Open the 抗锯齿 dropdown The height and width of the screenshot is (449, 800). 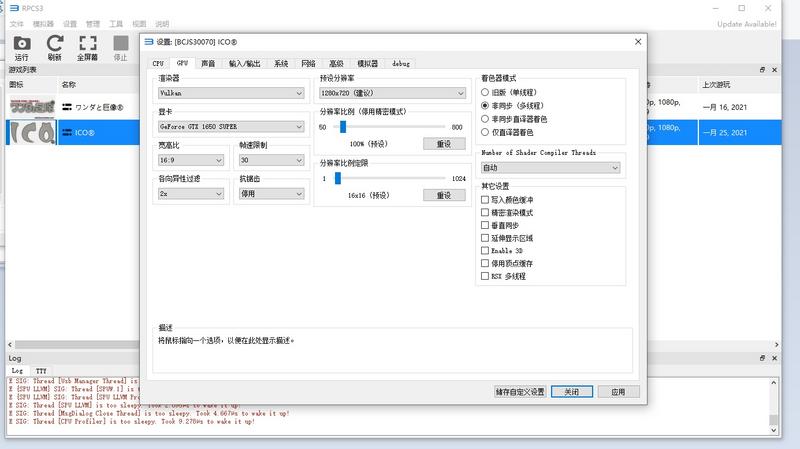click(x=271, y=194)
